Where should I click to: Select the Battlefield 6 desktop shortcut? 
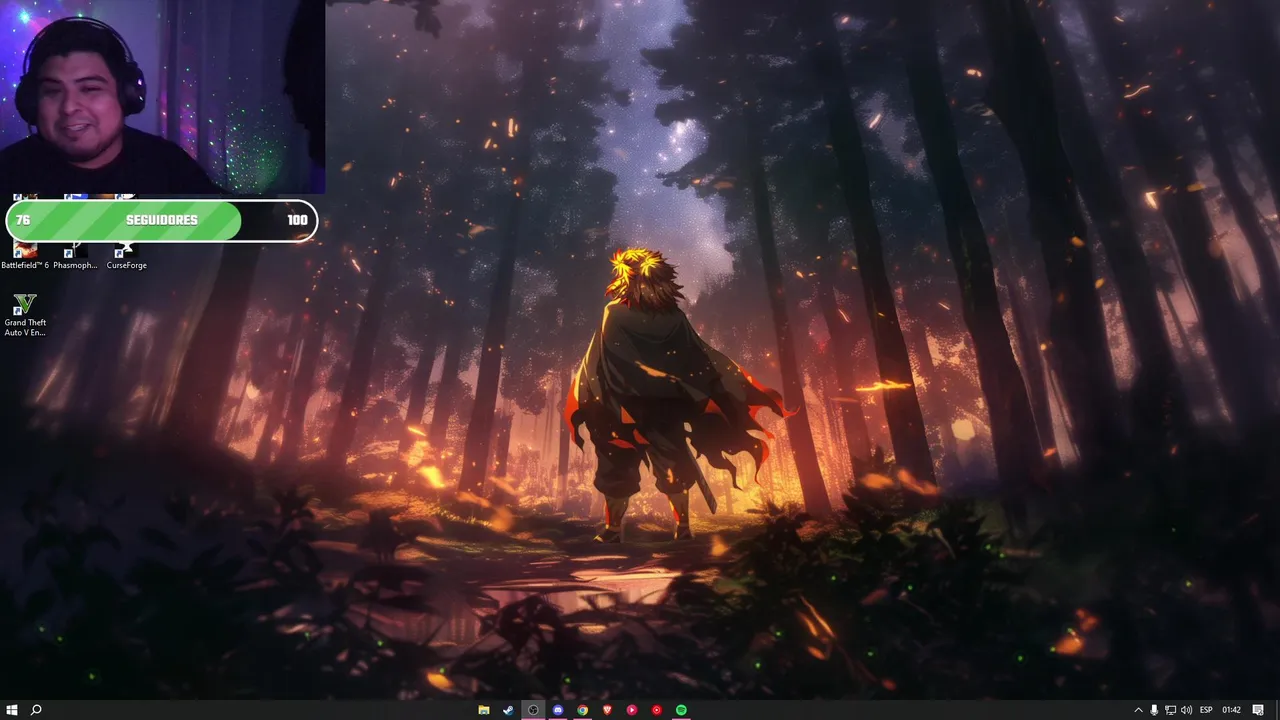pos(25,257)
